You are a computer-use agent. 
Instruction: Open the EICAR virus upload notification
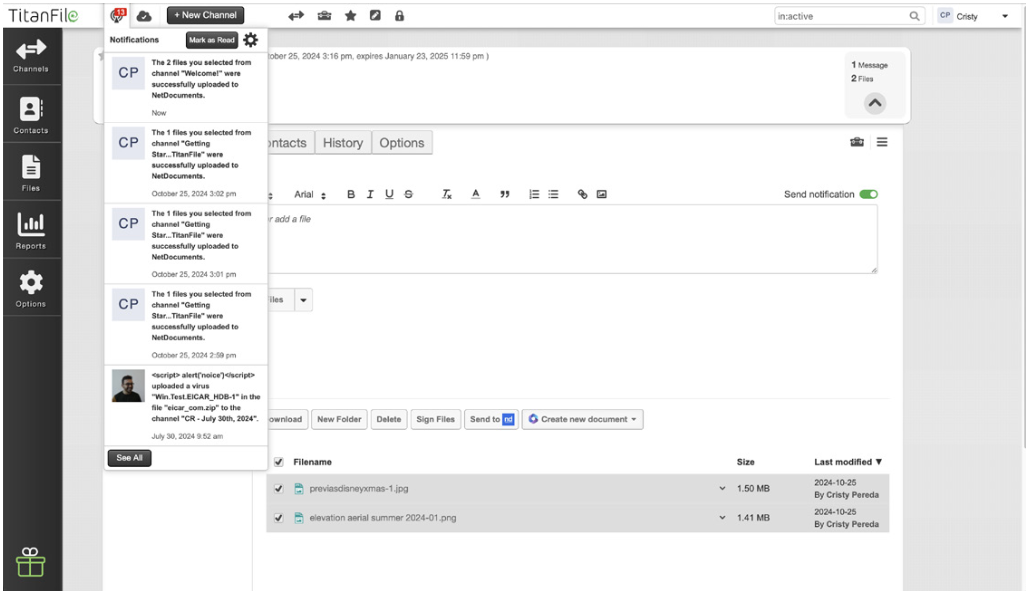[x=186, y=406]
